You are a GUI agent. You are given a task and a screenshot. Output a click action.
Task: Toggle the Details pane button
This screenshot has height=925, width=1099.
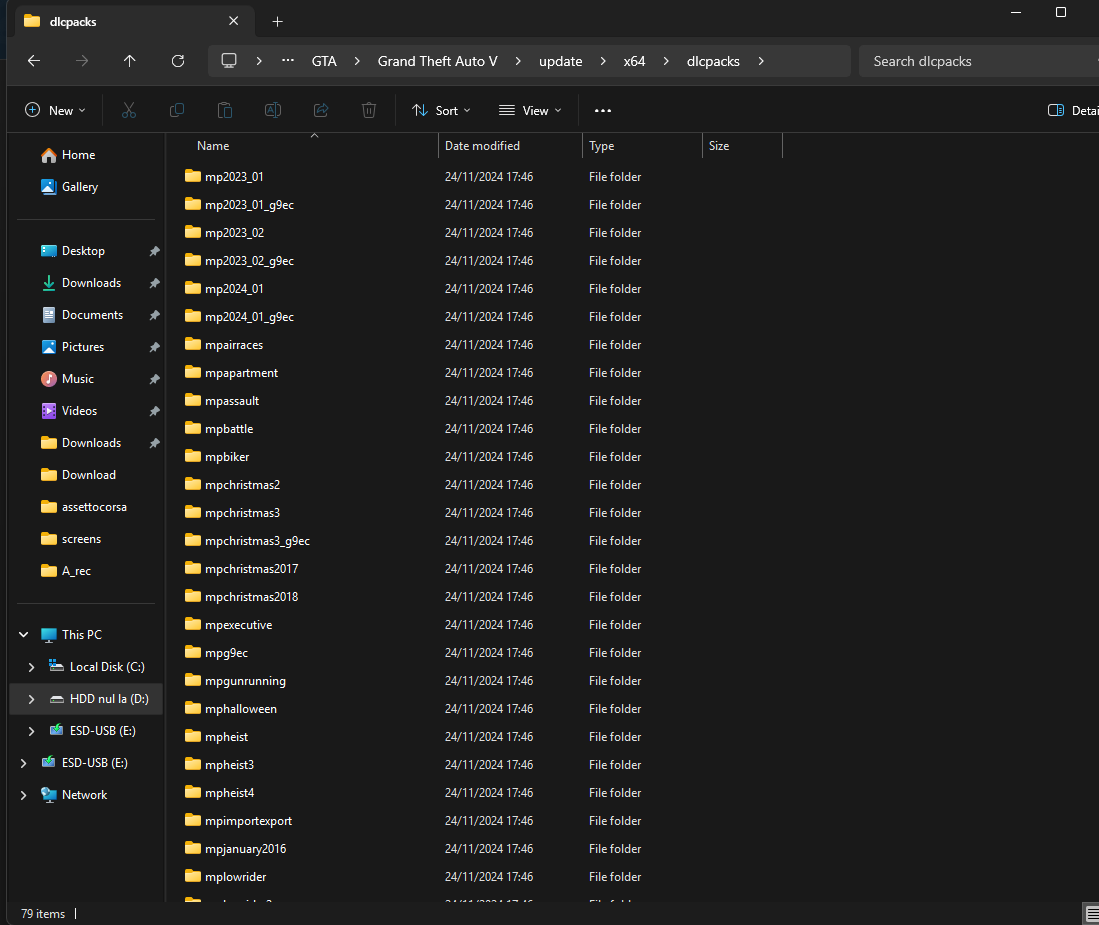pyautogui.click(x=1073, y=110)
